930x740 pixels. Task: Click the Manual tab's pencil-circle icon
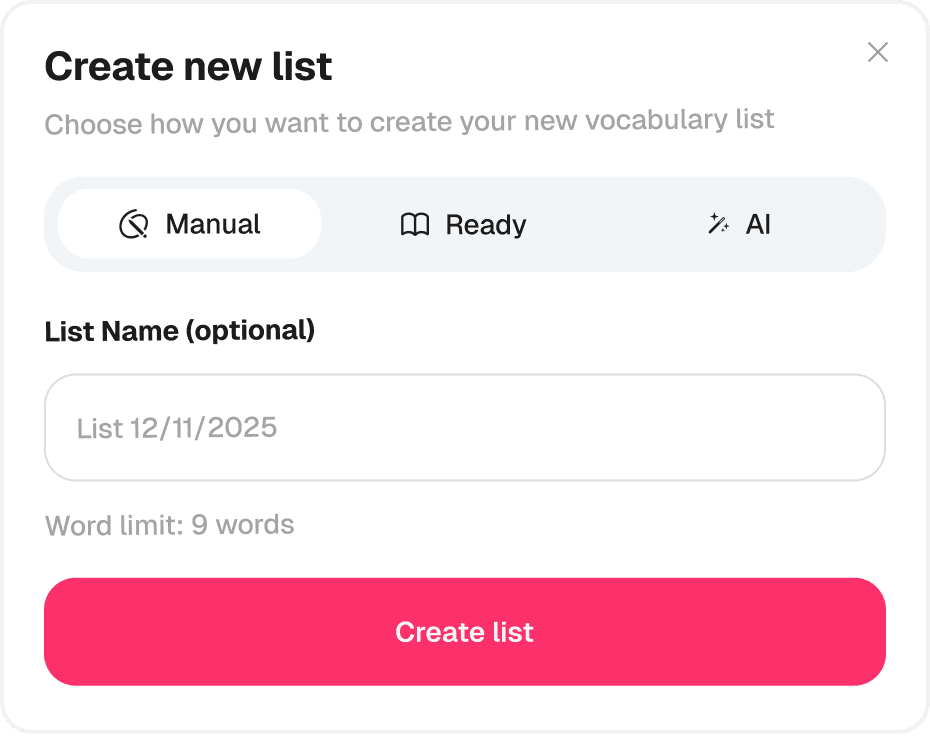(x=133, y=225)
